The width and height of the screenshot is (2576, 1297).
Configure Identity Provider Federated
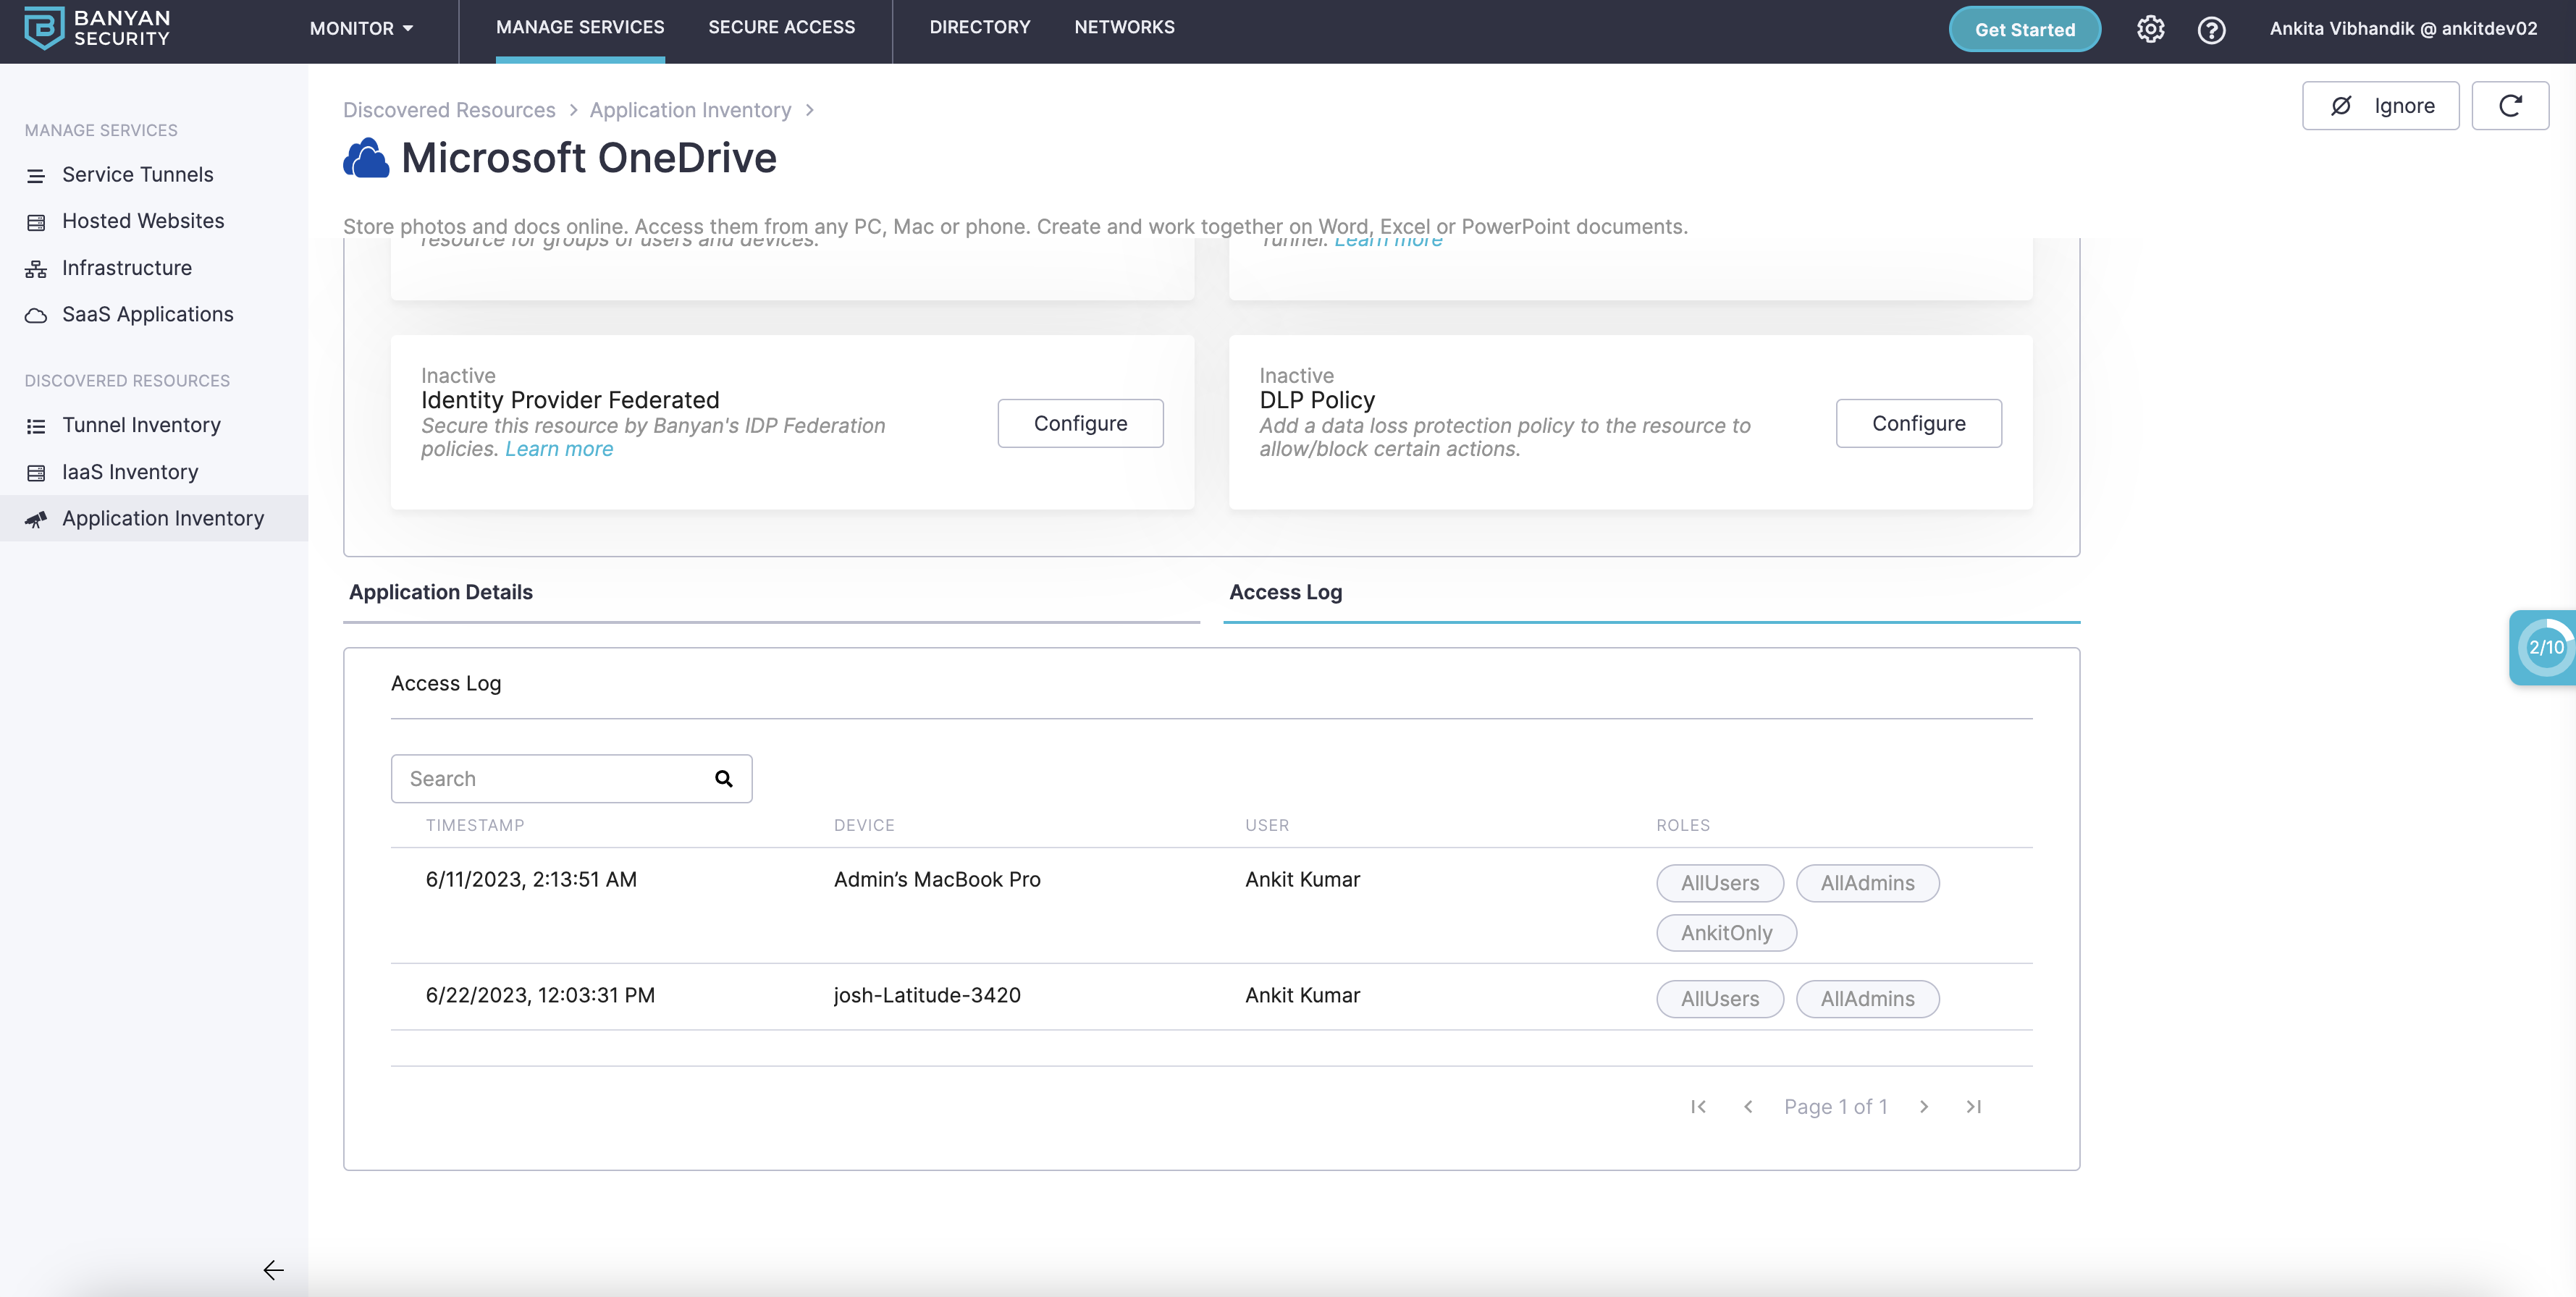pyautogui.click(x=1080, y=424)
